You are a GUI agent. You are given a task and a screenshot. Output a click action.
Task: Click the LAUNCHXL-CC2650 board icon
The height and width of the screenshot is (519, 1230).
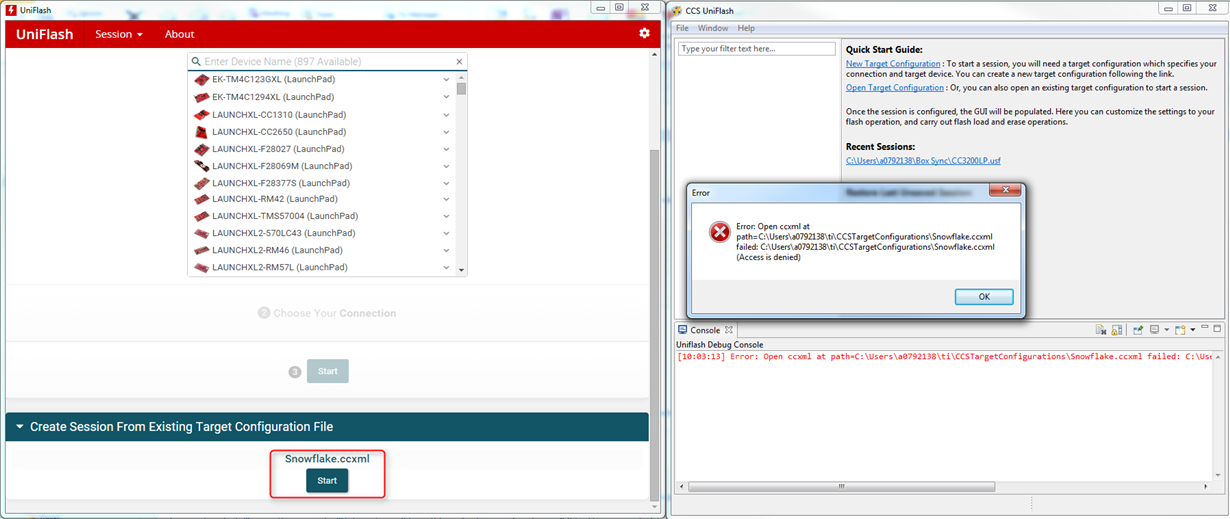click(x=202, y=131)
